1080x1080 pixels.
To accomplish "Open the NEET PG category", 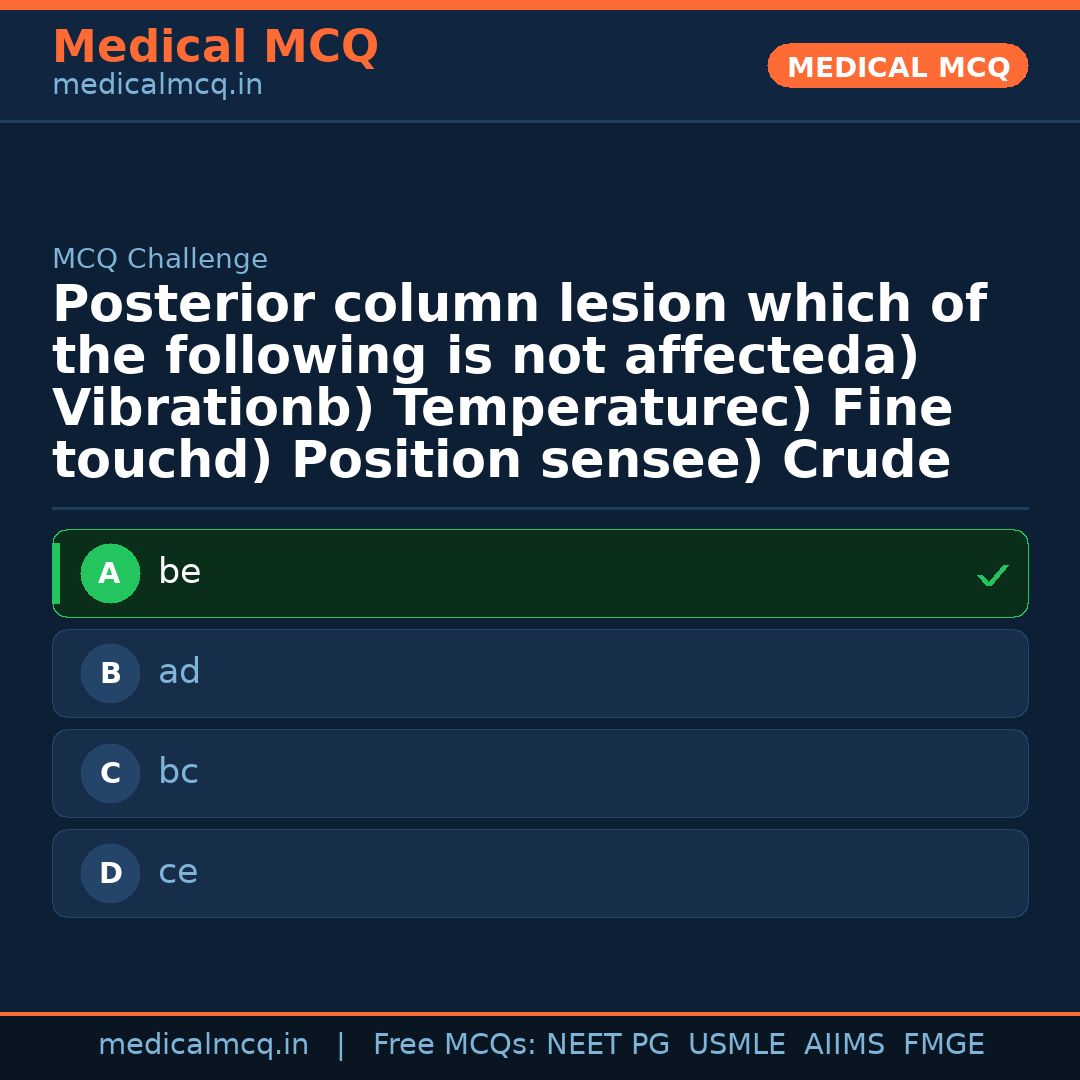I will 607,1044.
